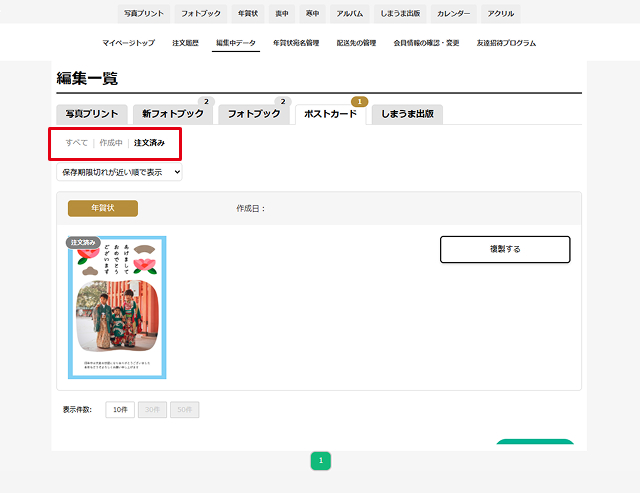
Task: Open 友達招待プログラム link
Action: click(506, 43)
